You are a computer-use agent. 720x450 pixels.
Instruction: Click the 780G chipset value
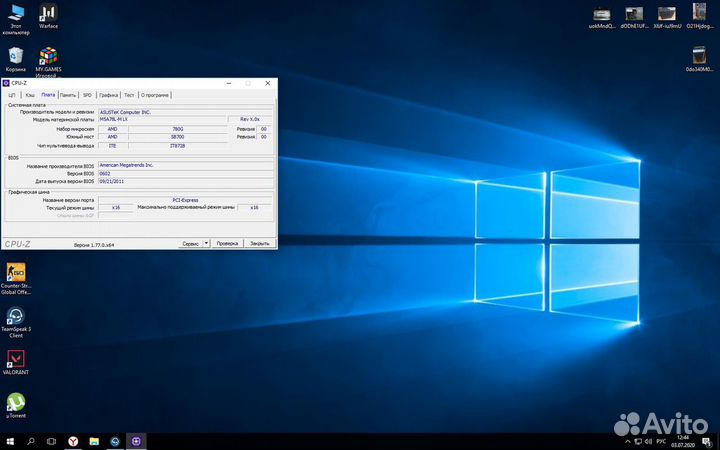point(178,129)
